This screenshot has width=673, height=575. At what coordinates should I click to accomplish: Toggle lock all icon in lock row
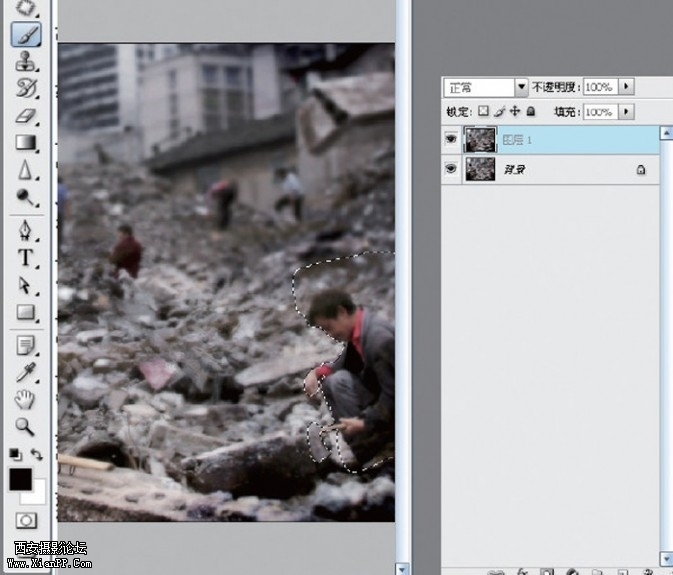(530, 112)
